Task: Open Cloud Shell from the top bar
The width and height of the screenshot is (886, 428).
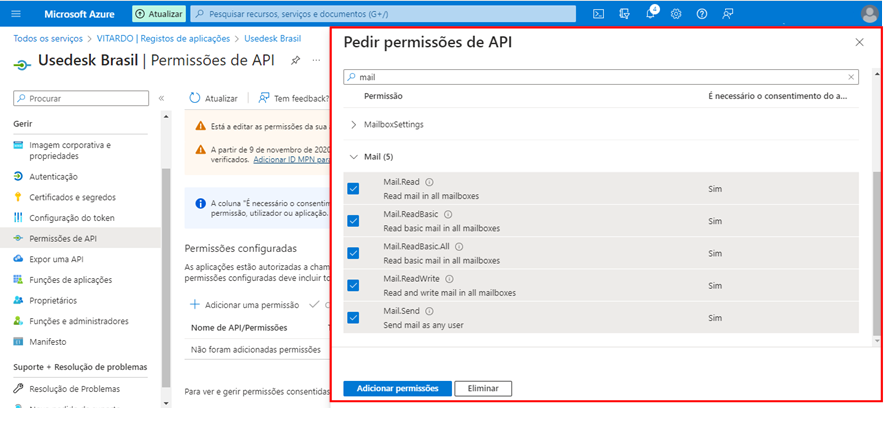Action: [x=598, y=14]
